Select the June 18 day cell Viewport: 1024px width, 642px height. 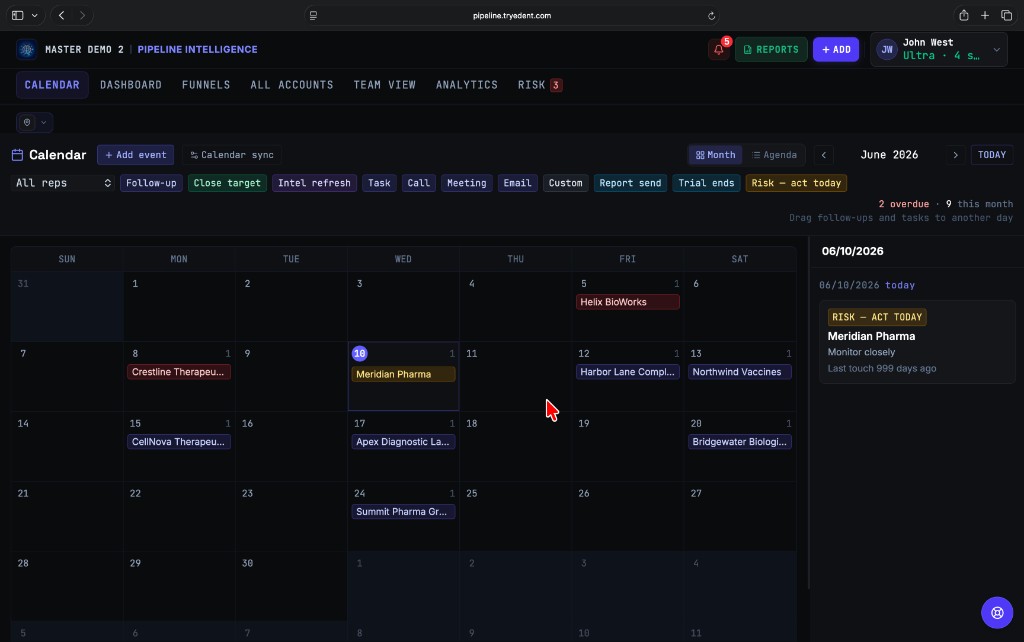click(516, 447)
